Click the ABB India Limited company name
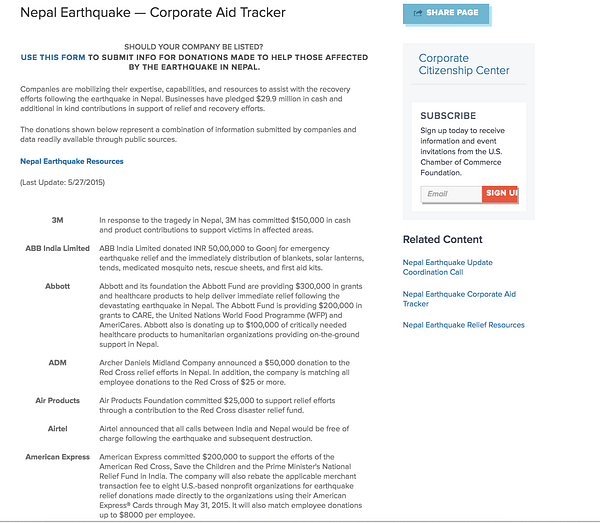Viewport: 600px width, 523px height. coord(57,248)
